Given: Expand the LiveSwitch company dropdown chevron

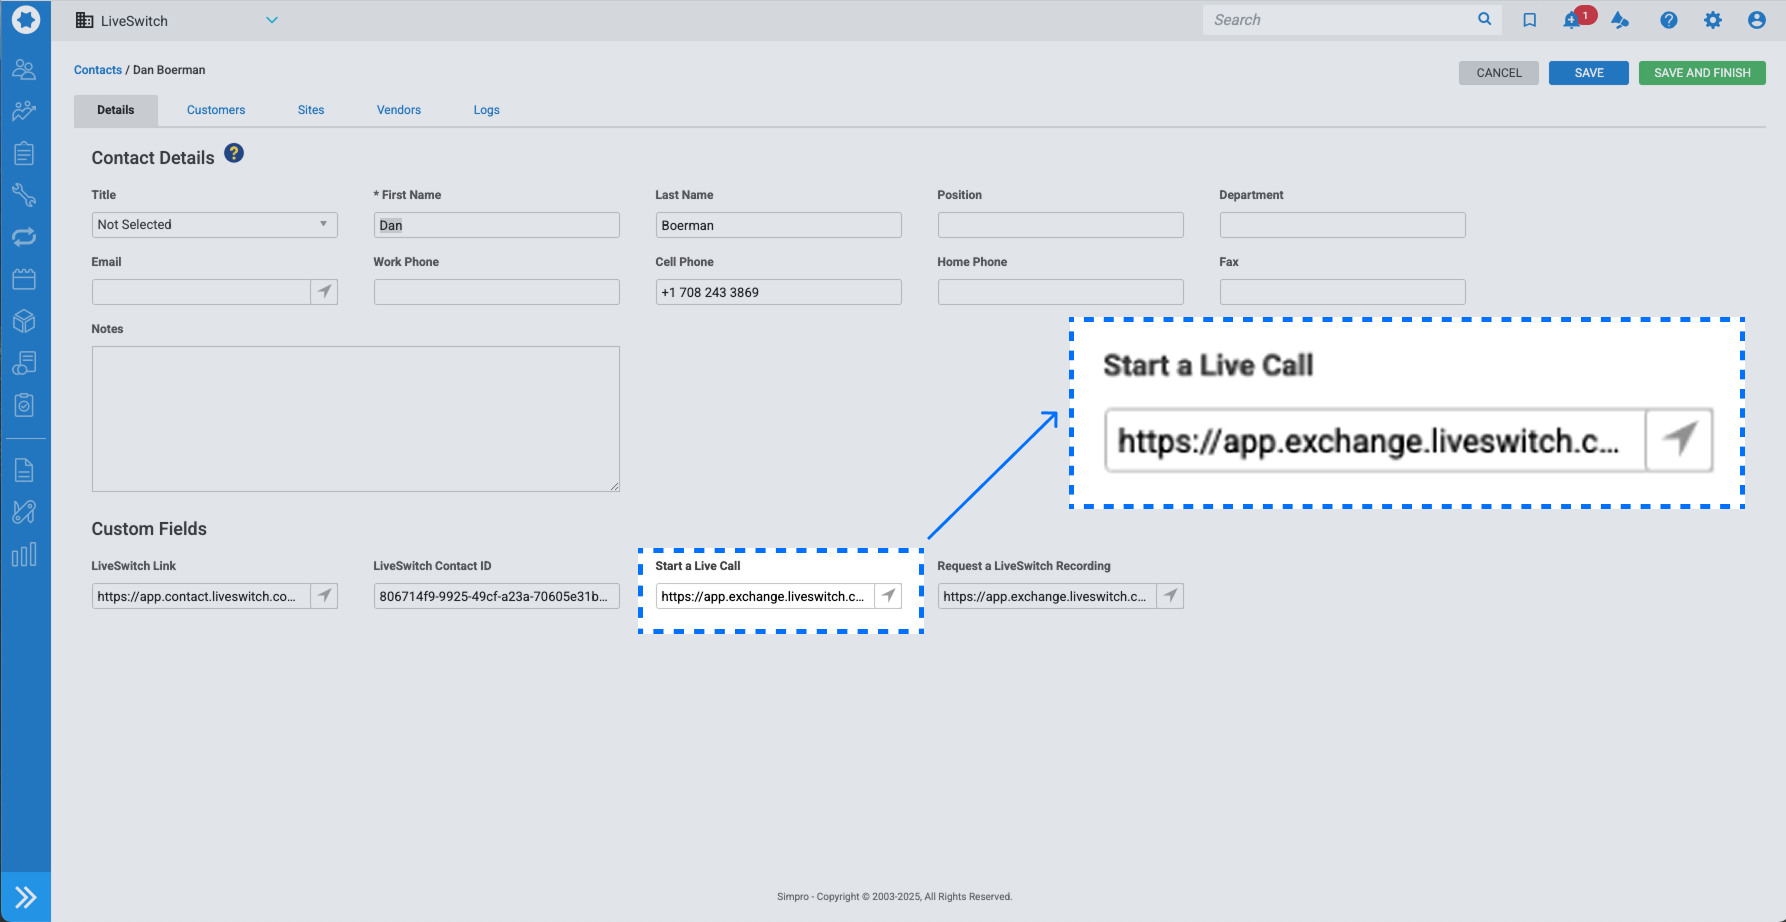Looking at the screenshot, I should (x=272, y=20).
